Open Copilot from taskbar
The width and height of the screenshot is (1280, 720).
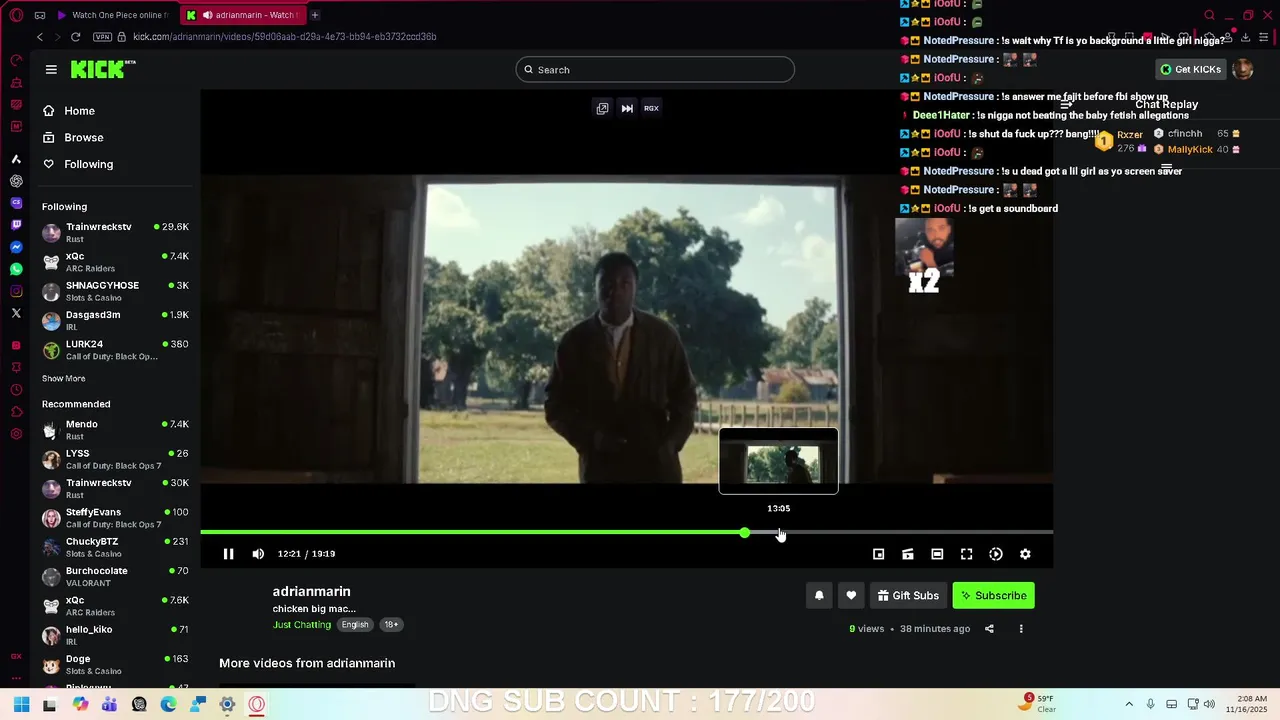[80, 704]
